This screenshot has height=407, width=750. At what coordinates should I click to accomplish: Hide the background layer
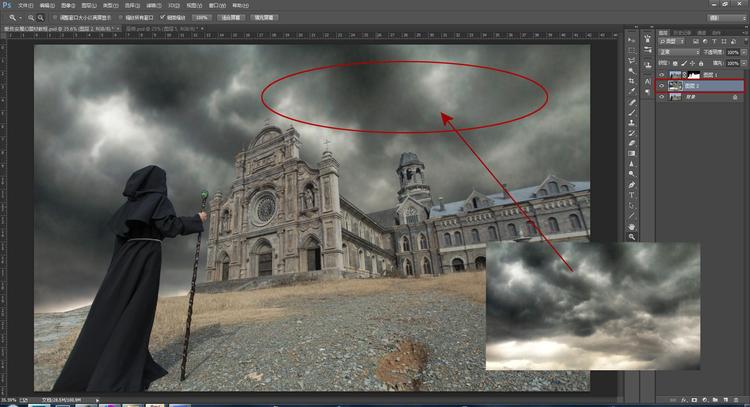[x=662, y=97]
